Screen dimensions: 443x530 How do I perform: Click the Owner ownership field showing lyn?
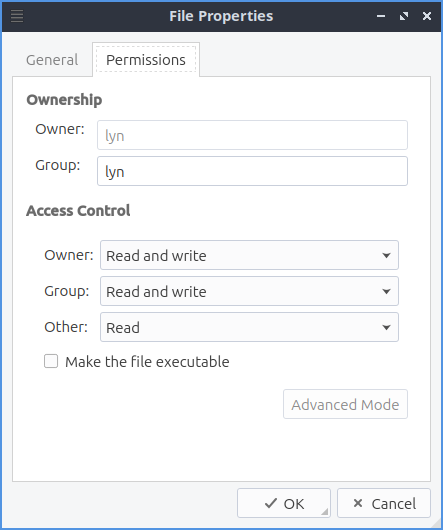click(252, 135)
